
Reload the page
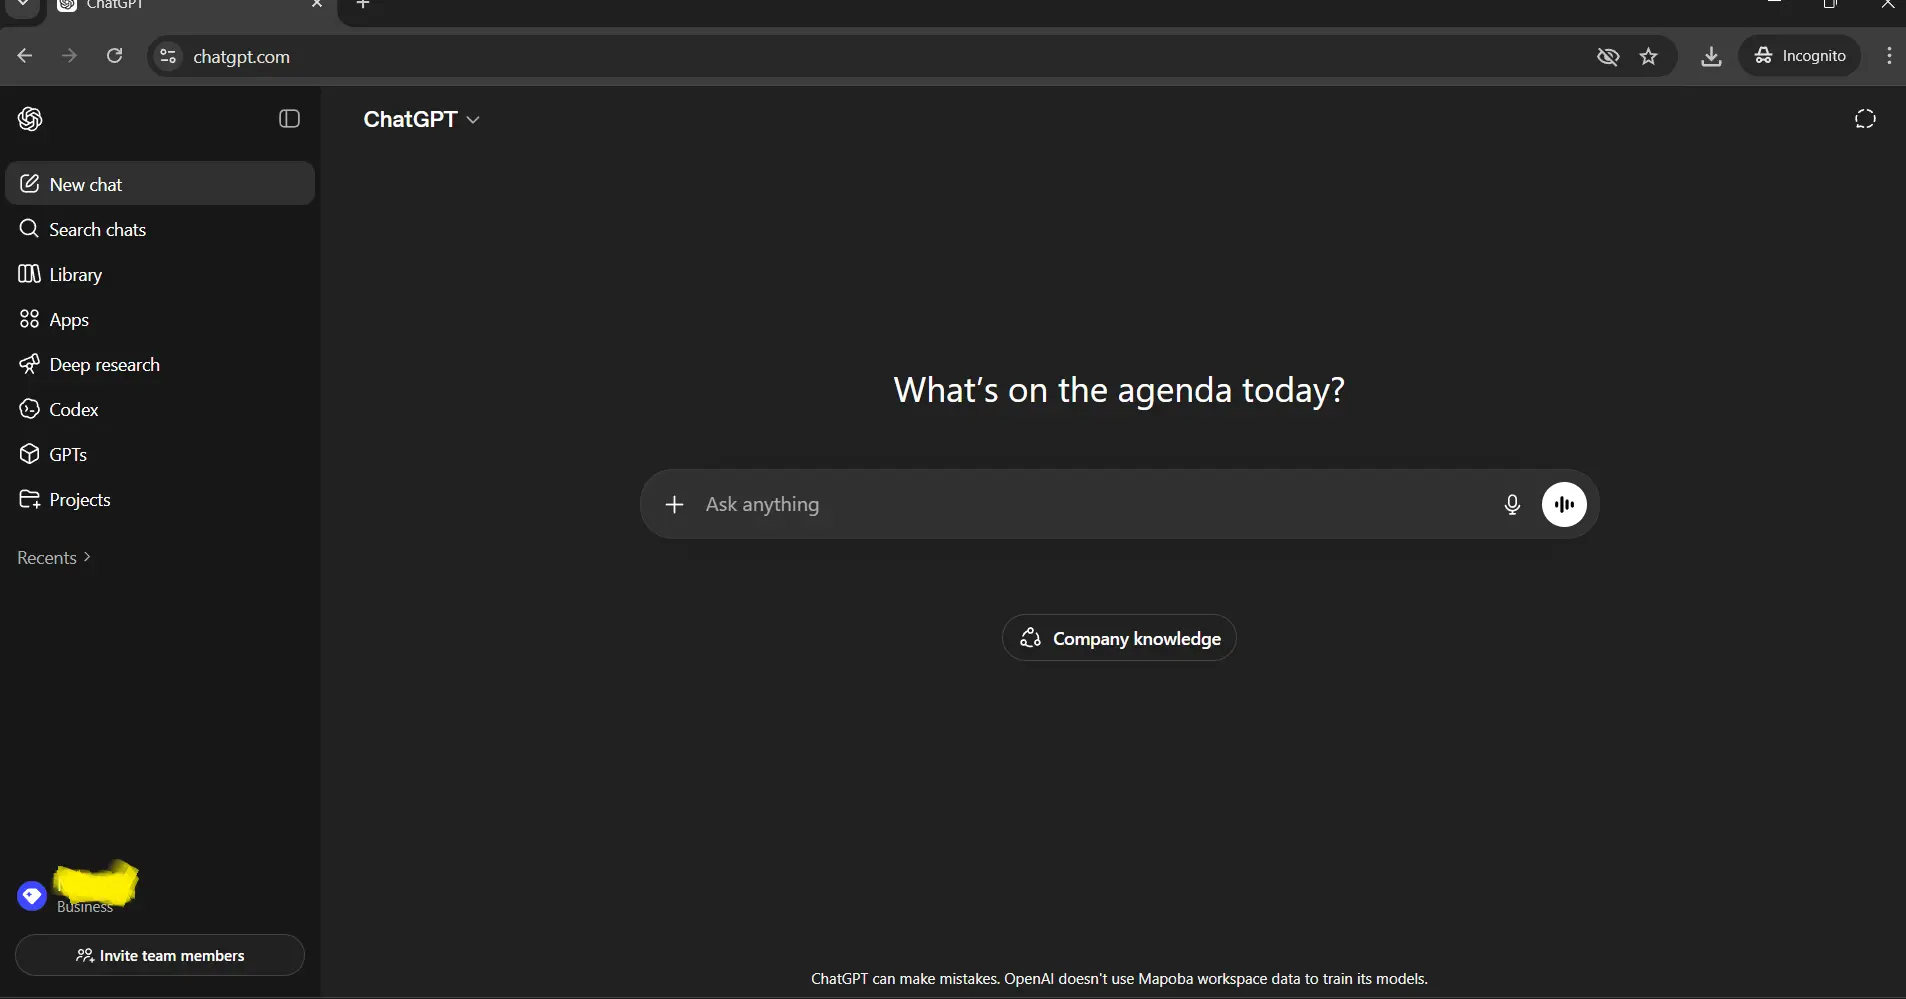[115, 56]
